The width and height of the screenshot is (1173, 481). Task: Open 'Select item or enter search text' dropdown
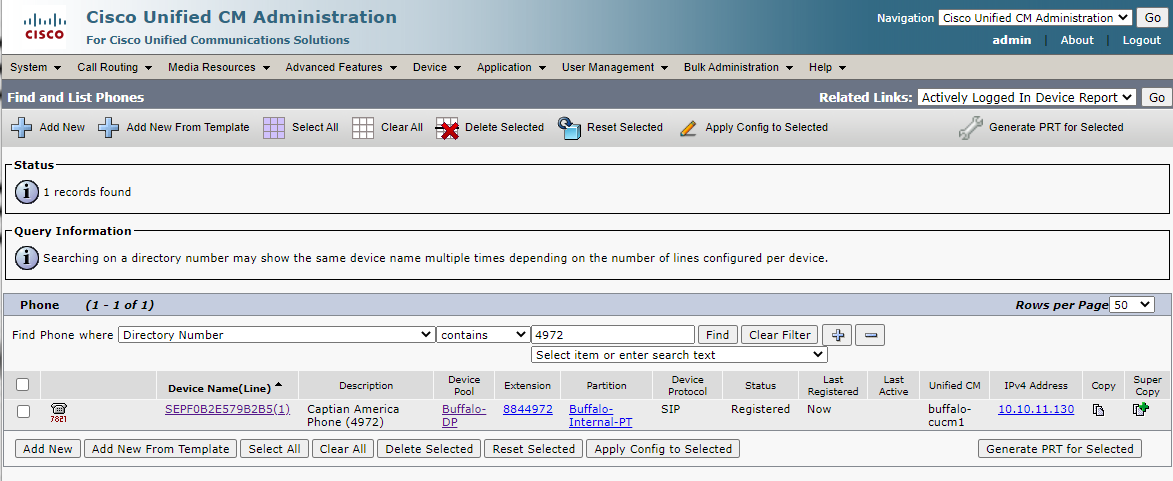(679, 355)
